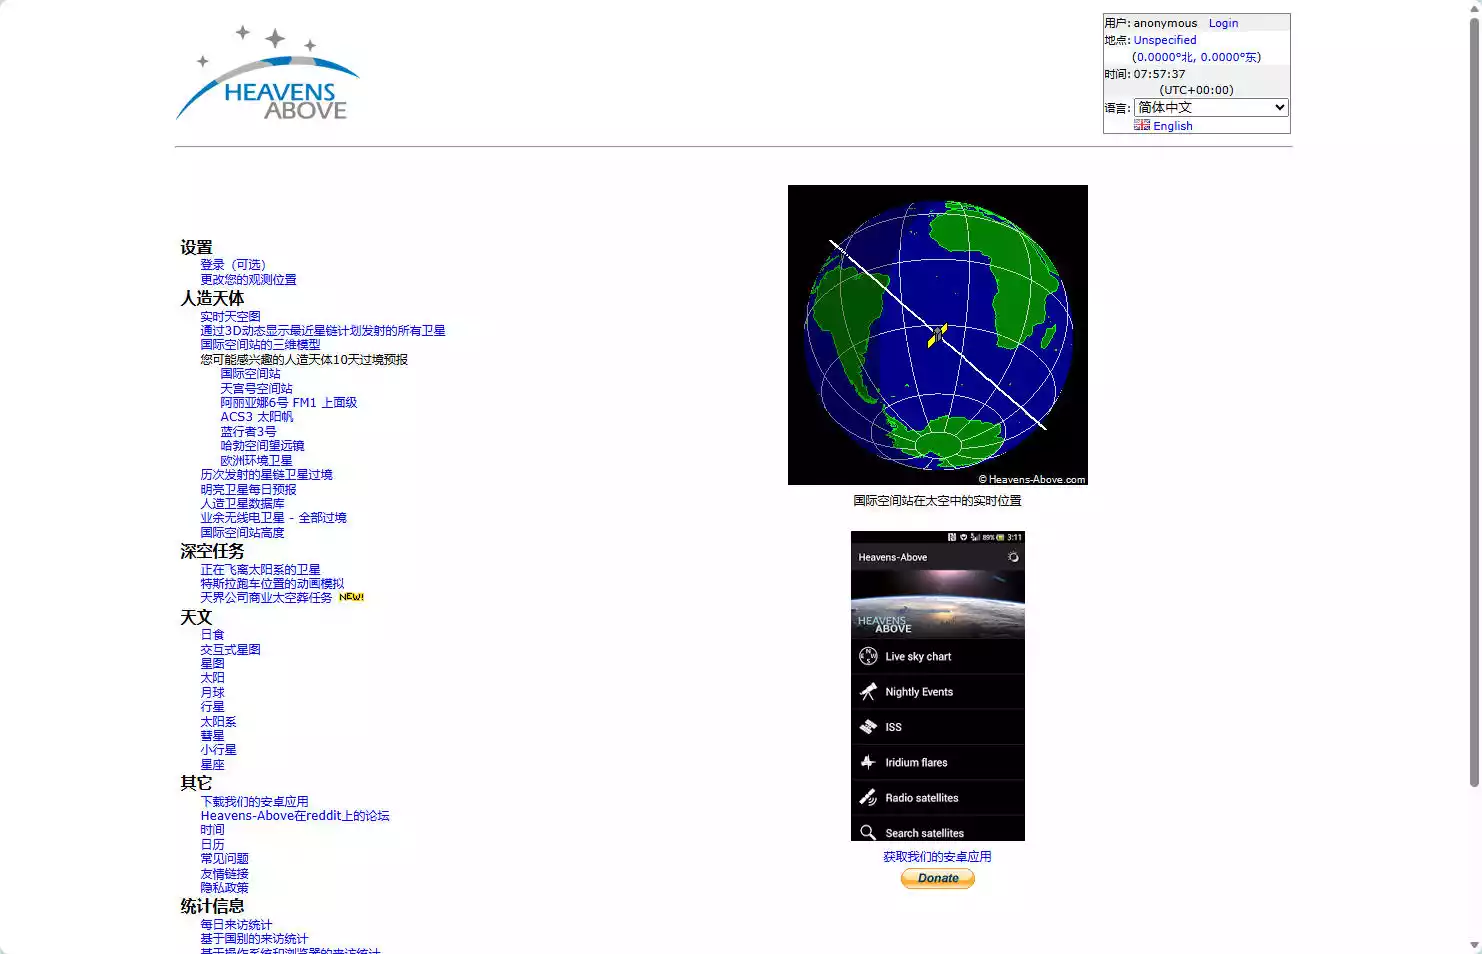Viewport: 1482px width, 954px height.
Task: Switch language via the English link
Action: coord(1172,126)
